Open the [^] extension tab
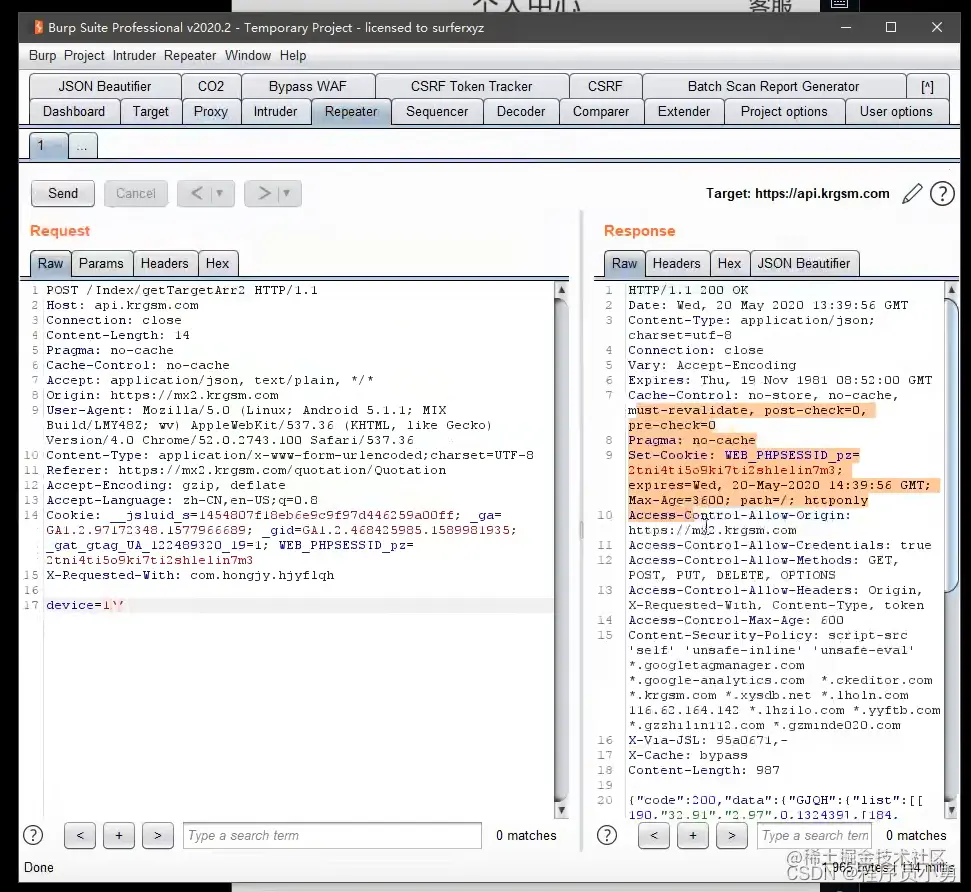 (x=927, y=86)
